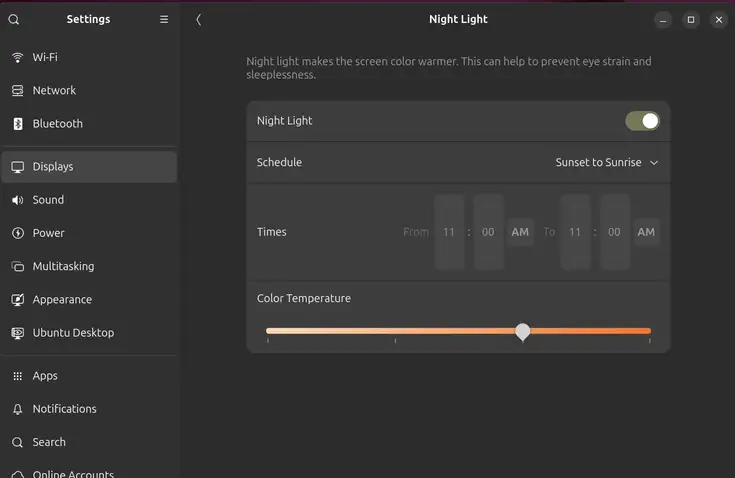This screenshot has height=478, width=735.
Task: Click the Apps grid icon
Action: [x=18, y=376]
